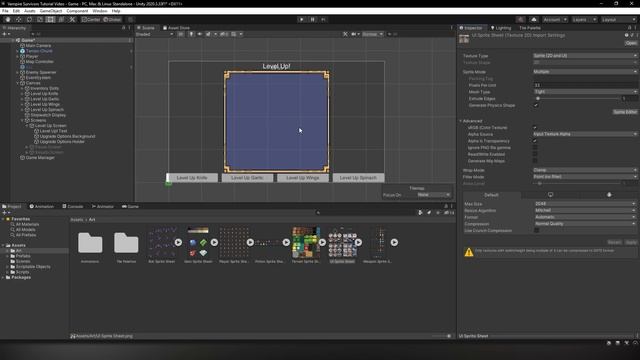640x360 pixels.
Task: Open Wrap Mode dropdown
Action: [x=585, y=170]
